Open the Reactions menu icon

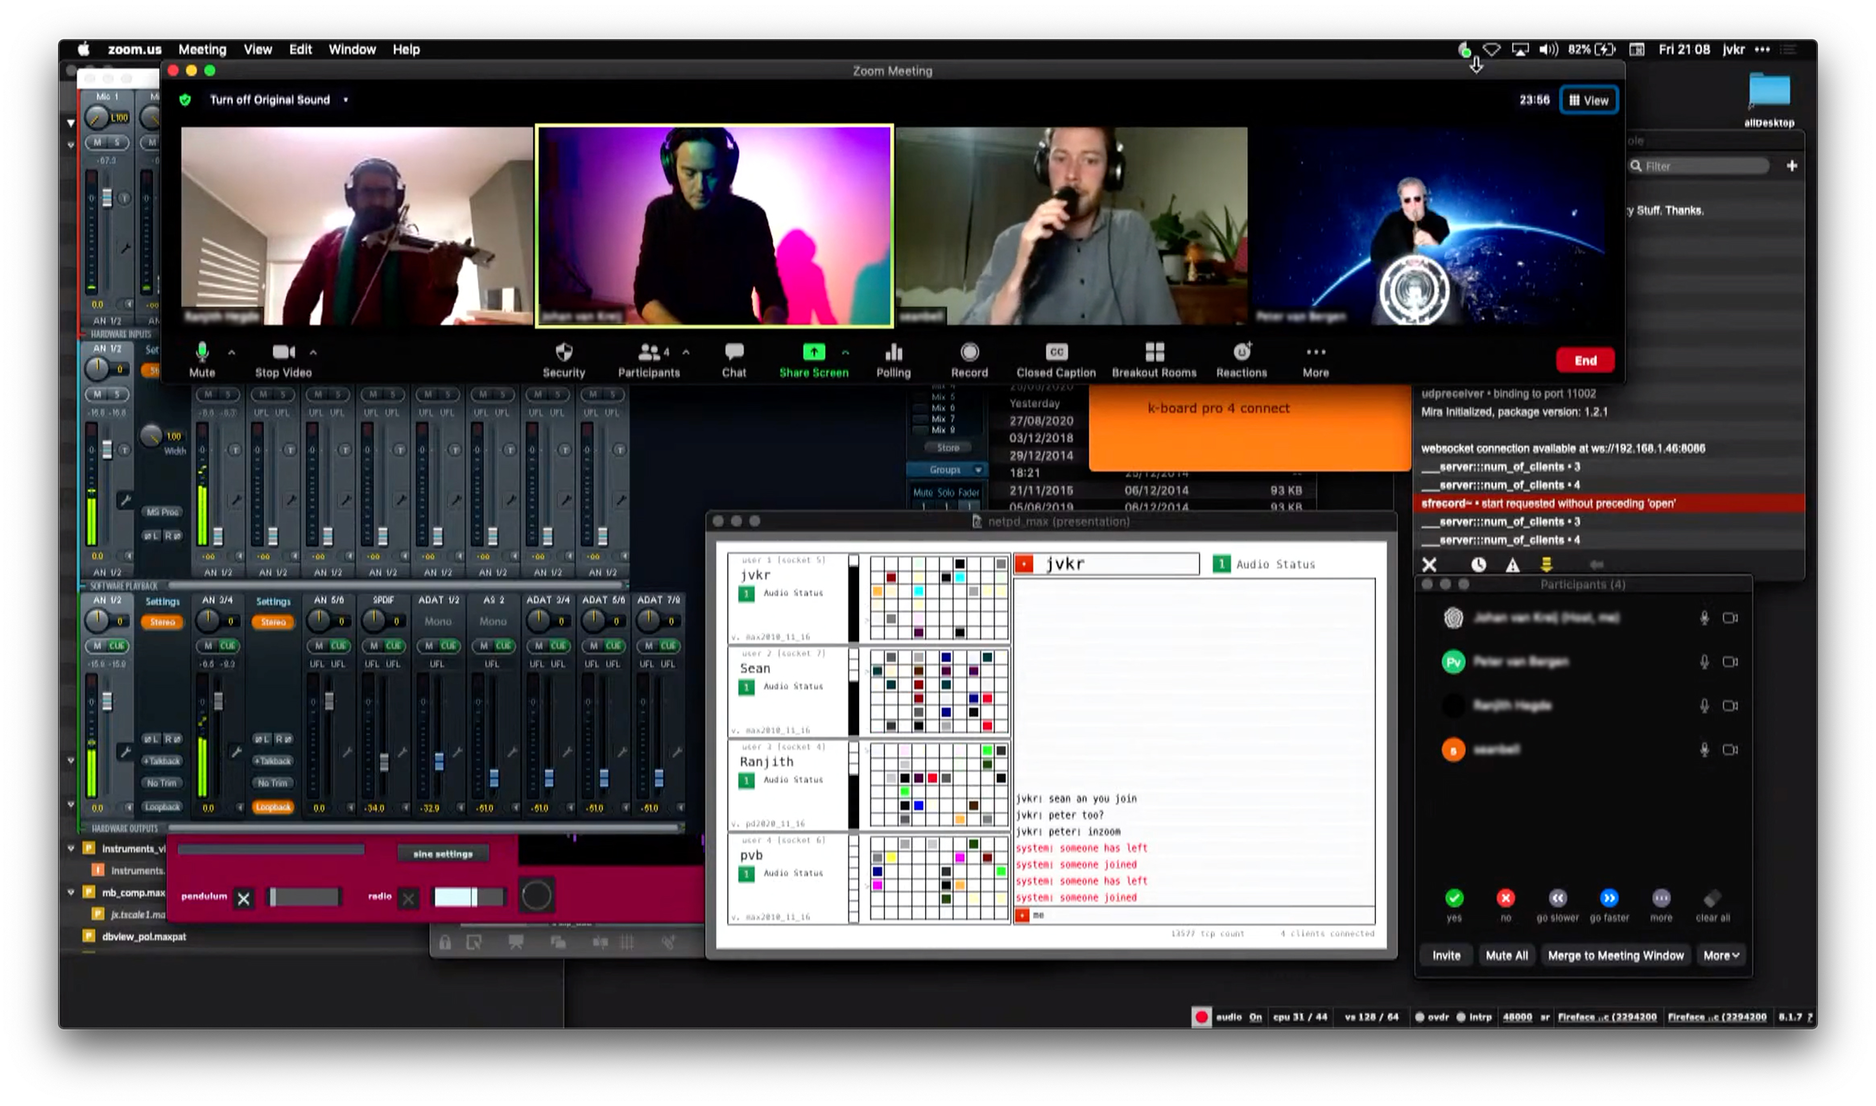[1241, 353]
